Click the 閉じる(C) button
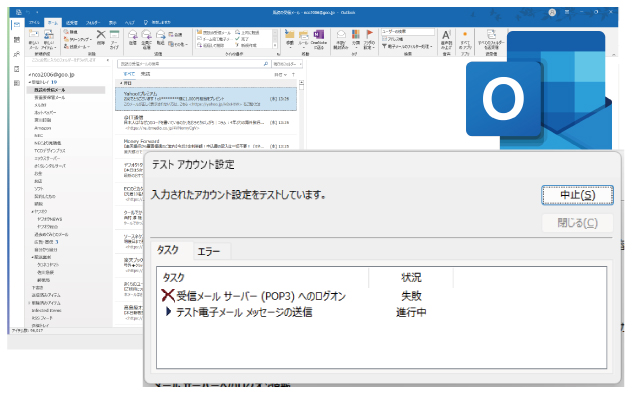640x400 pixels. 569,222
